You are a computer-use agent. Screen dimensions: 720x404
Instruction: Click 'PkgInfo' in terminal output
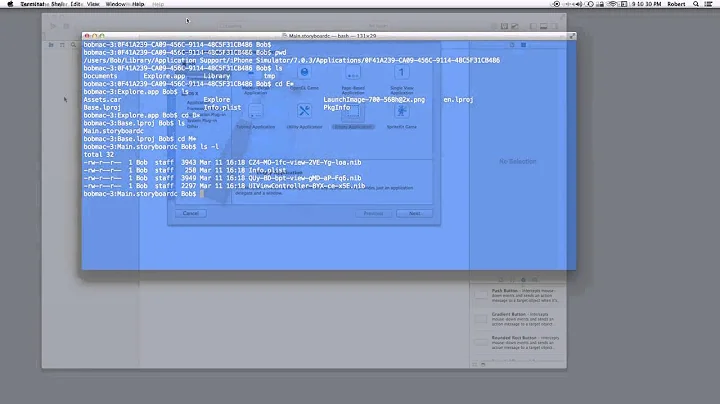coord(337,107)
